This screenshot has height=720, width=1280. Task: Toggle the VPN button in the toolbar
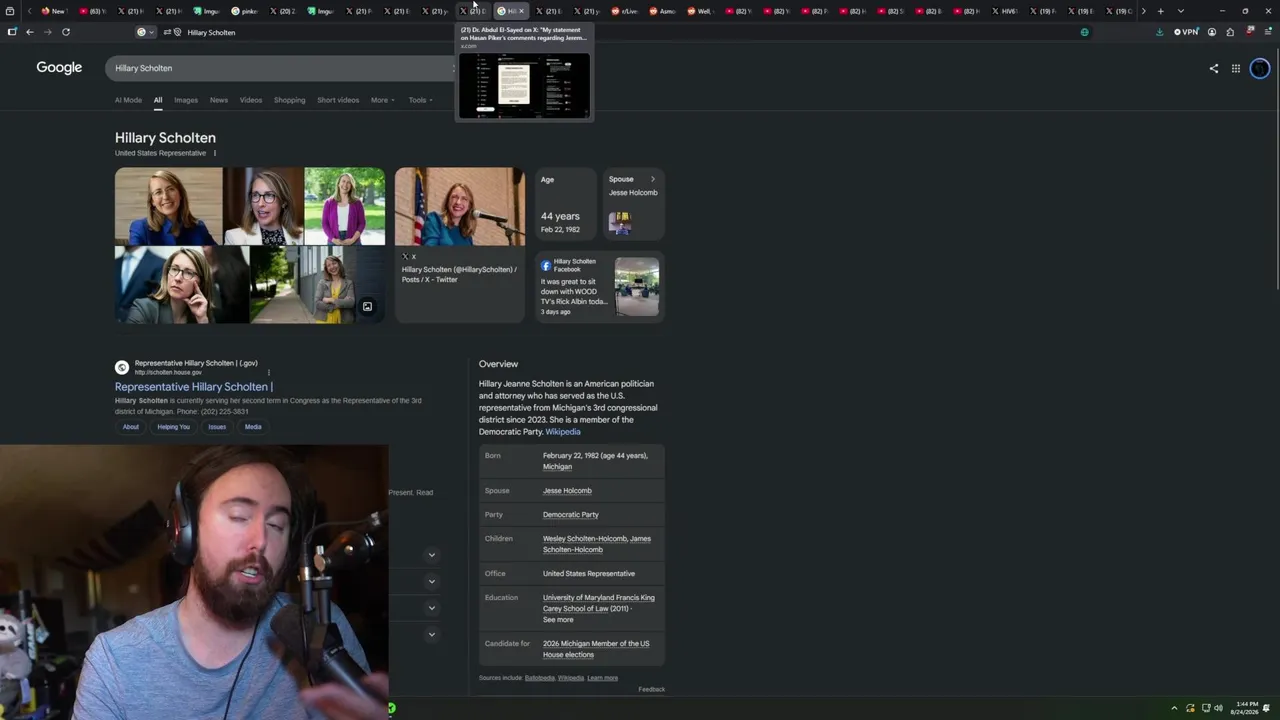coord(1186,32)
